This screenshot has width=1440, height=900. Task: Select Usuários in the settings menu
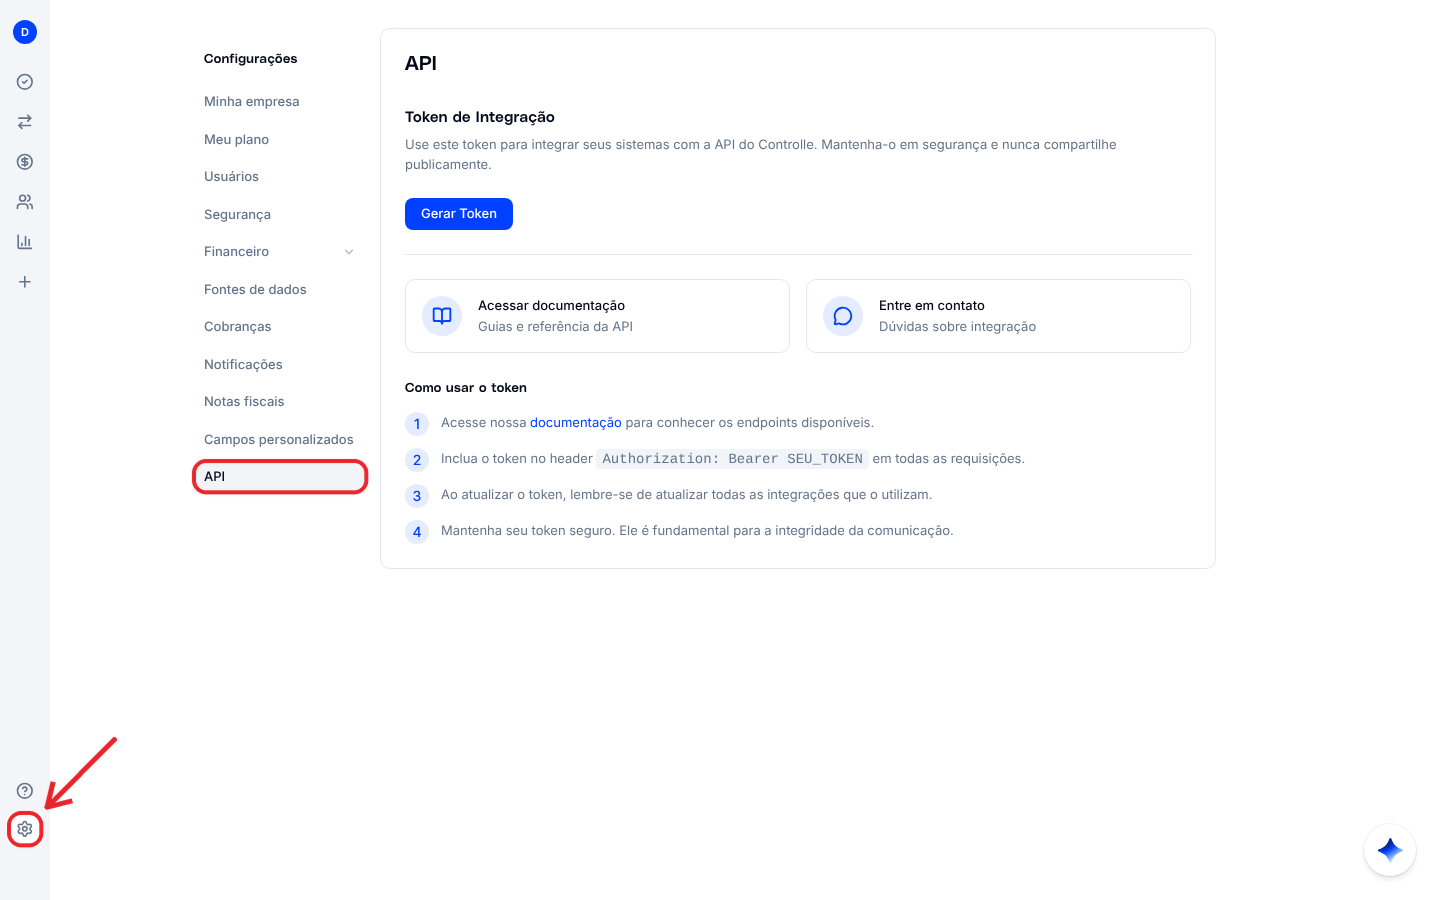tap(231, 177)
